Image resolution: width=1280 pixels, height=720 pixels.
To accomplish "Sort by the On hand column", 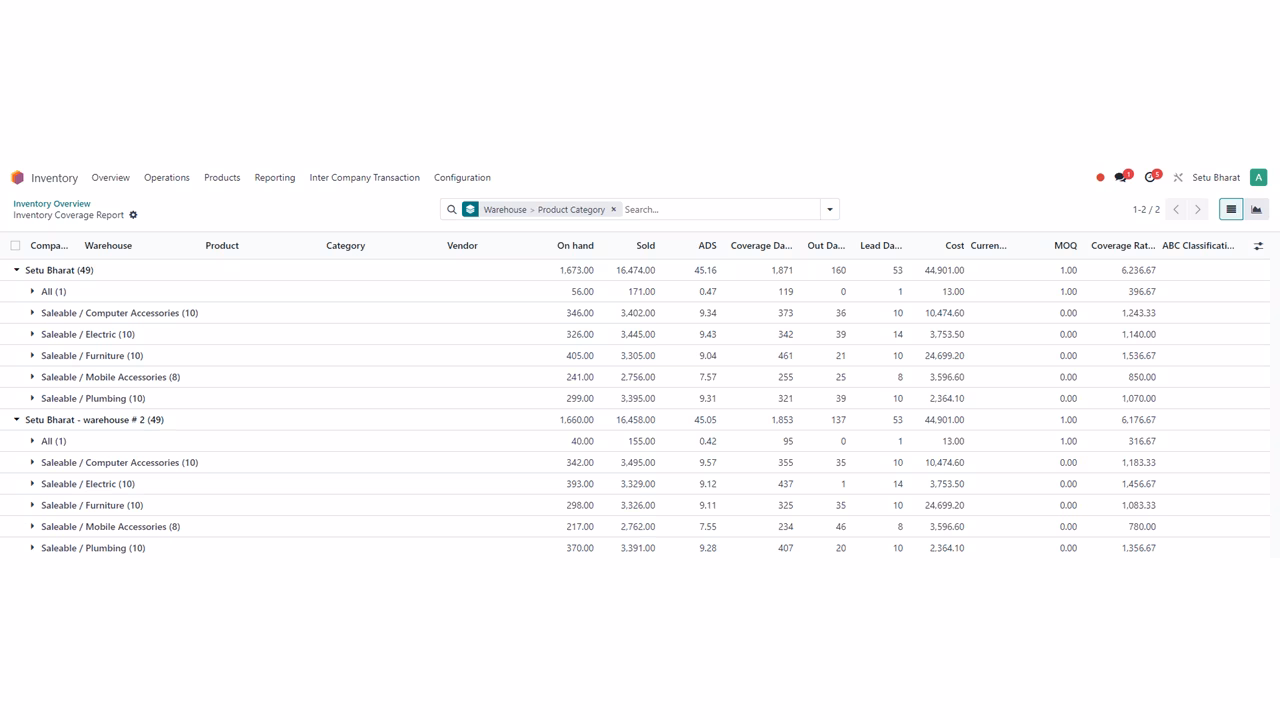I will 575,246.
